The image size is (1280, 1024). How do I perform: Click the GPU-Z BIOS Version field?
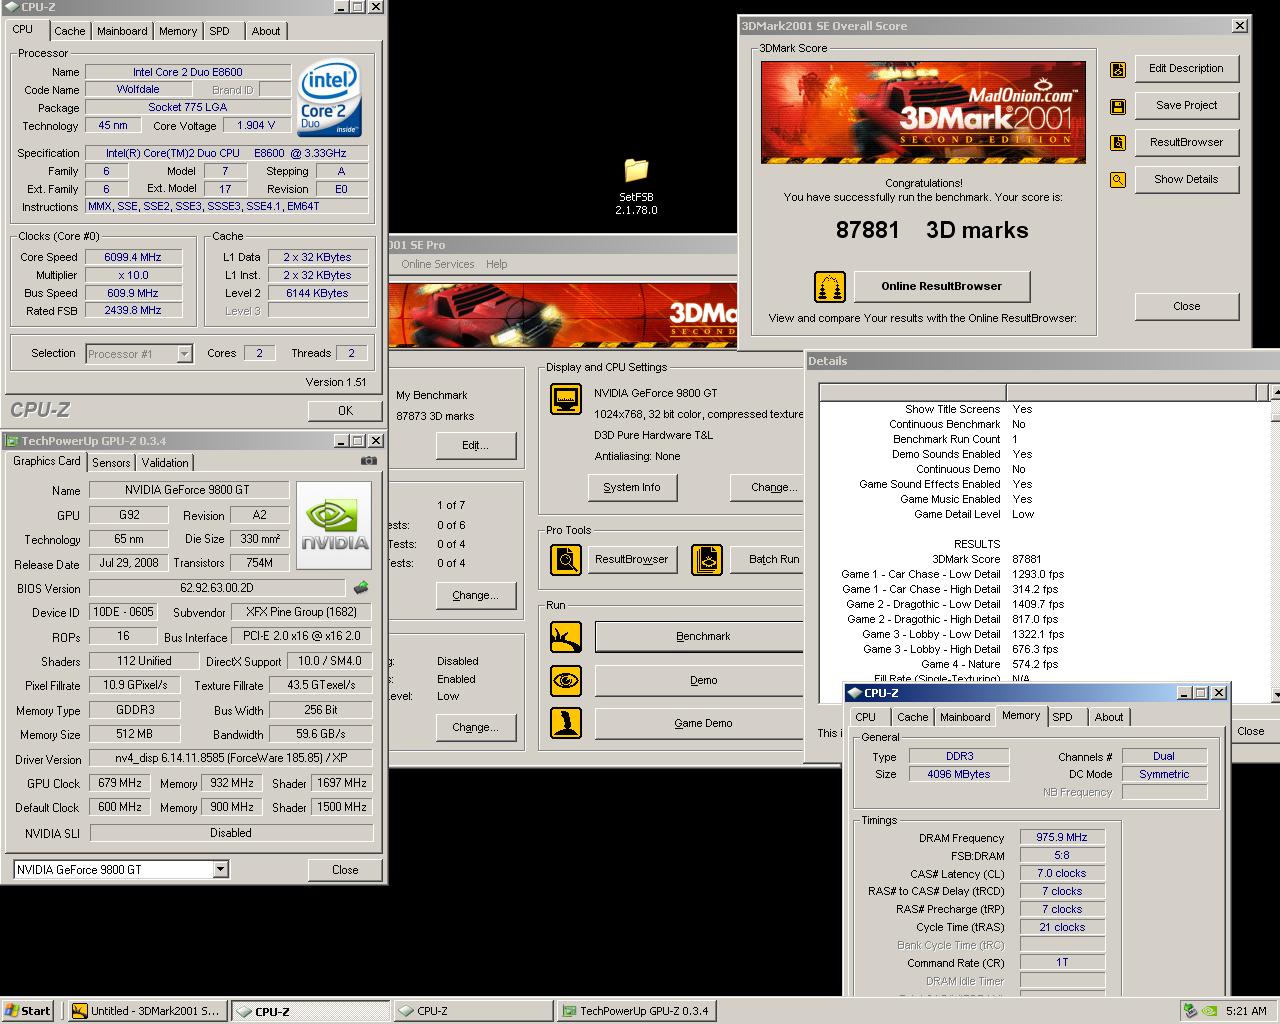(217, 588)
